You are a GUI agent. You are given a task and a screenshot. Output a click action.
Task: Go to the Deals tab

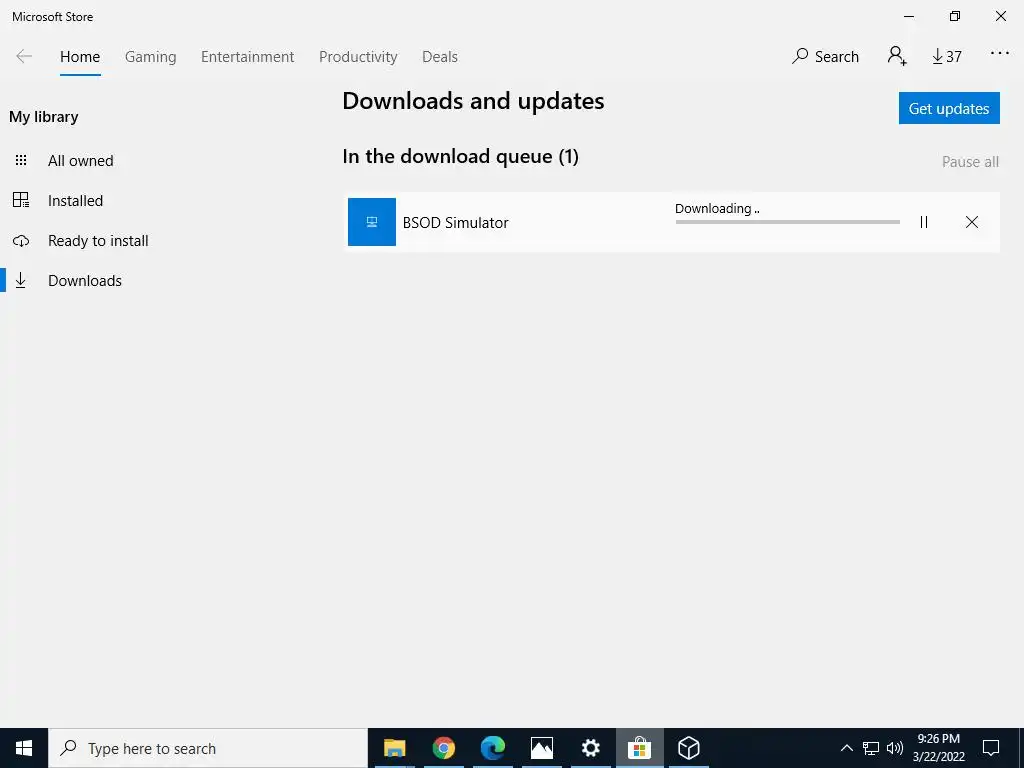pos(440,57)
